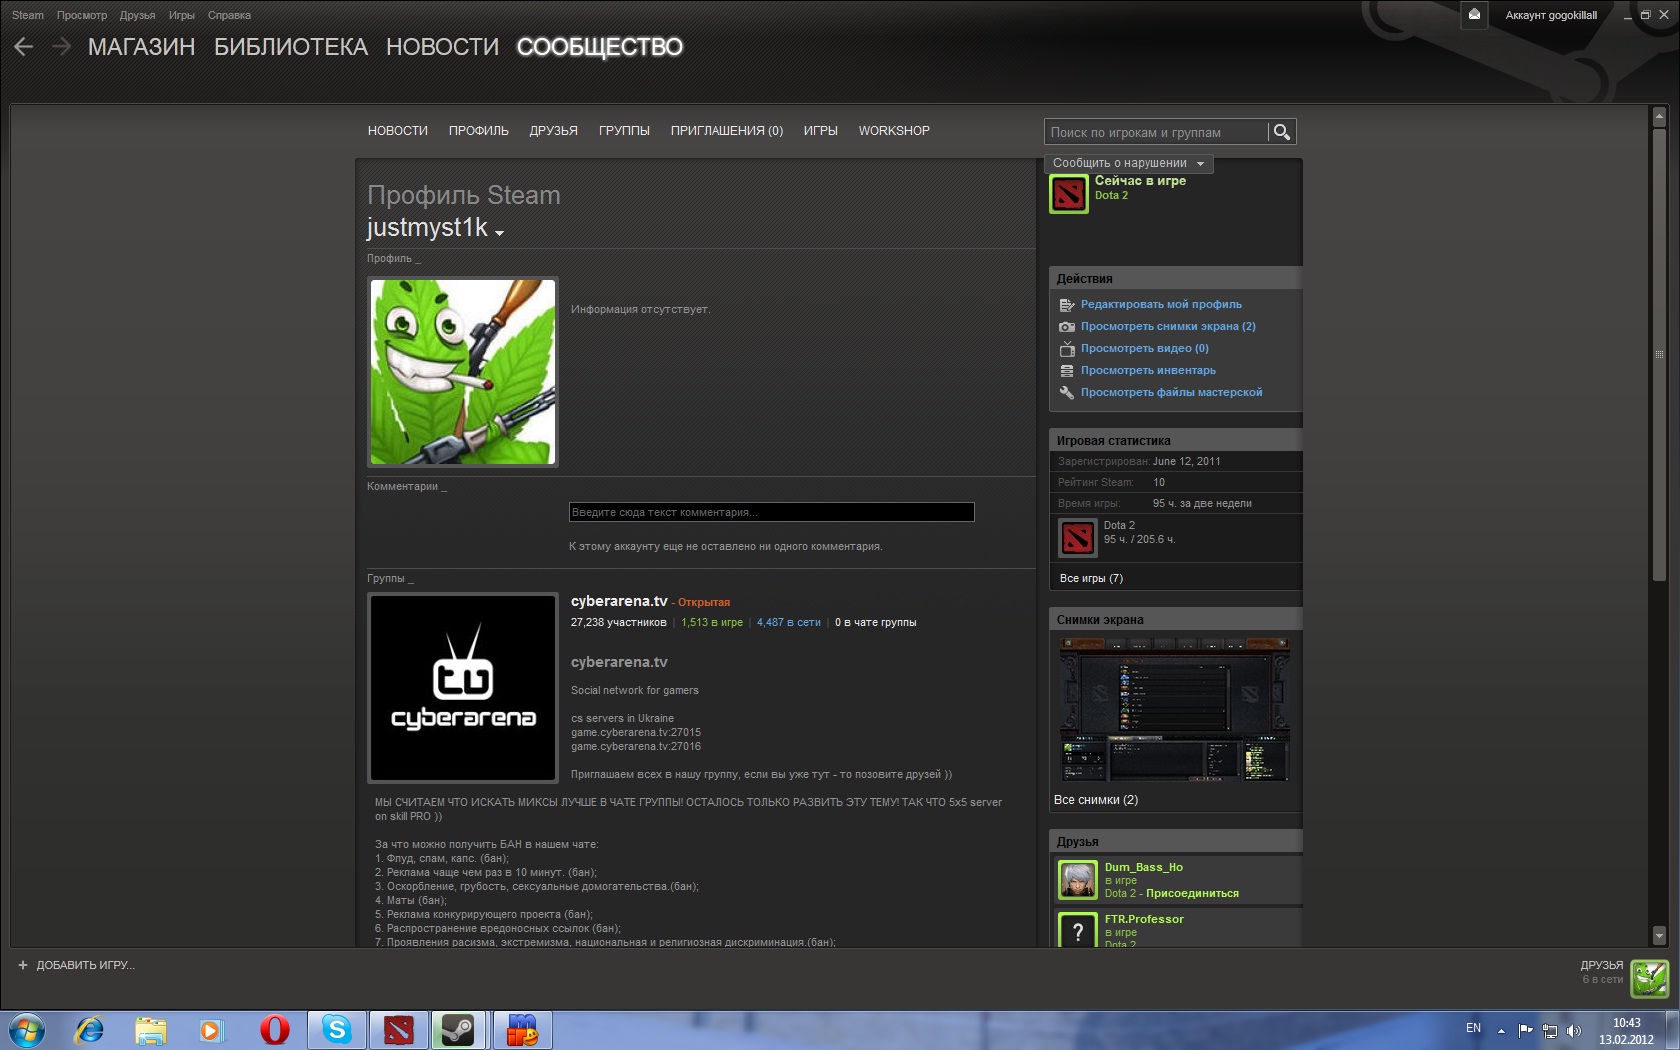Open the Steam menu
1680x1050 pixels.
coord(28,15)
